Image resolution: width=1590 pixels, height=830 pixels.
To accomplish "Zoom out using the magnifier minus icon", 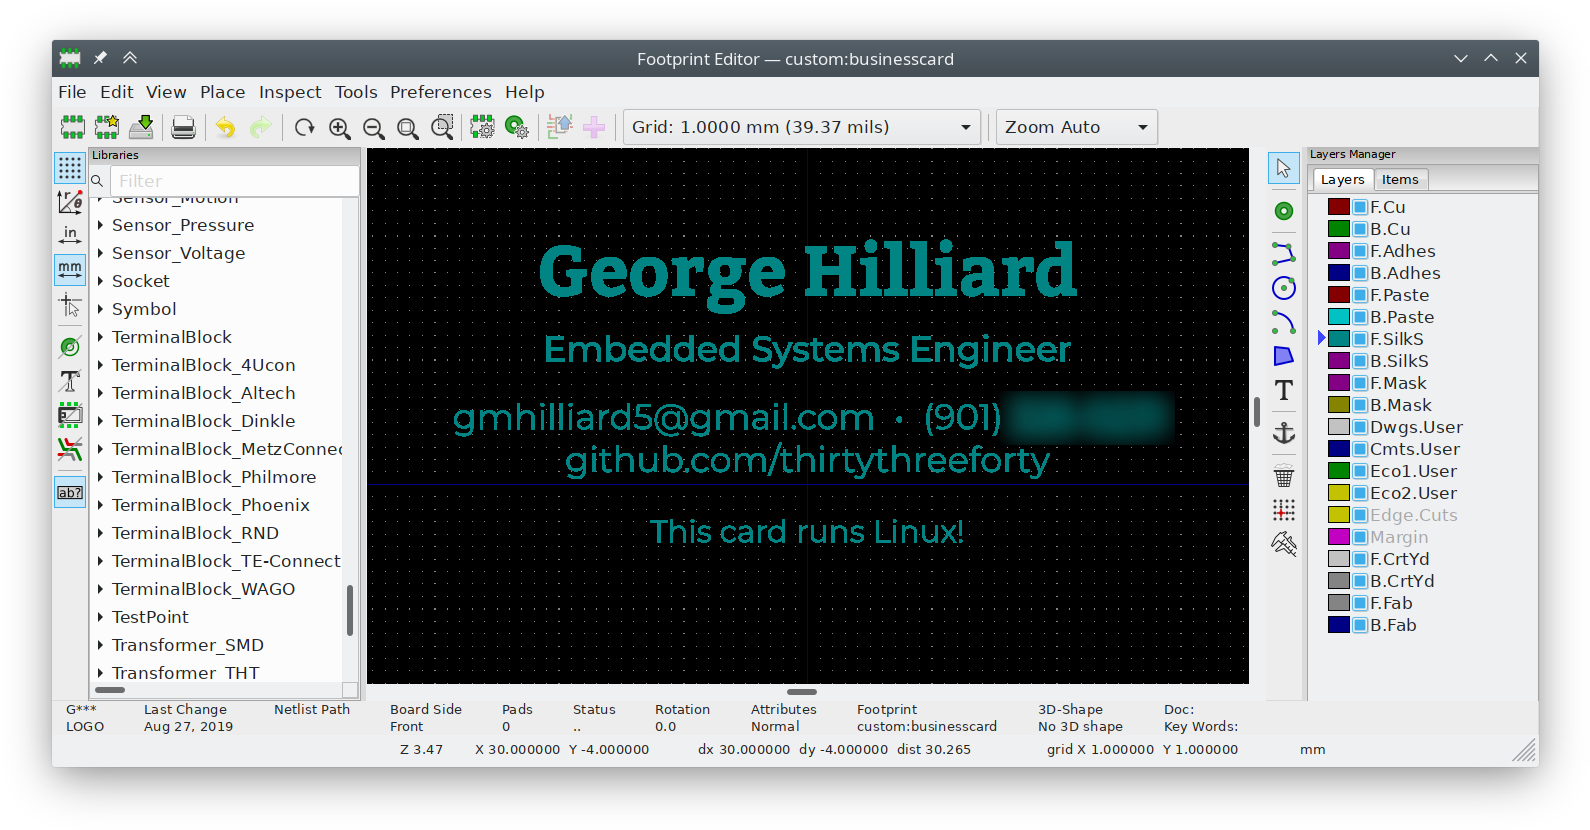I will 374,127.
